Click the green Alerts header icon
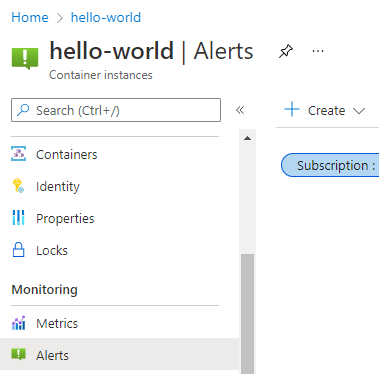This screenshot has height=374, width=379. click(x=25, y=58)
